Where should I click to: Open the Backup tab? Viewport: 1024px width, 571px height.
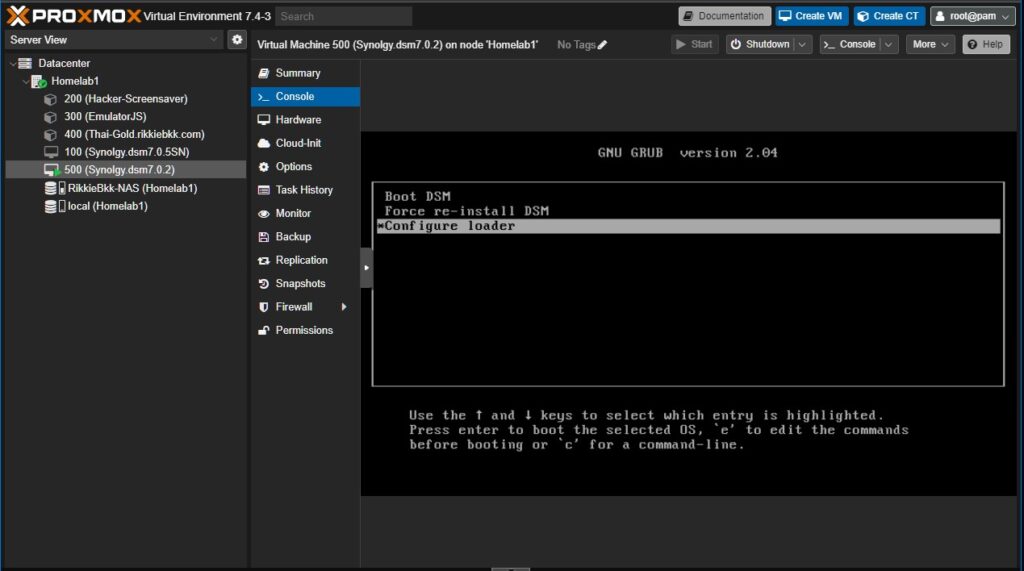pyautogui.click(x=305, y=237)
